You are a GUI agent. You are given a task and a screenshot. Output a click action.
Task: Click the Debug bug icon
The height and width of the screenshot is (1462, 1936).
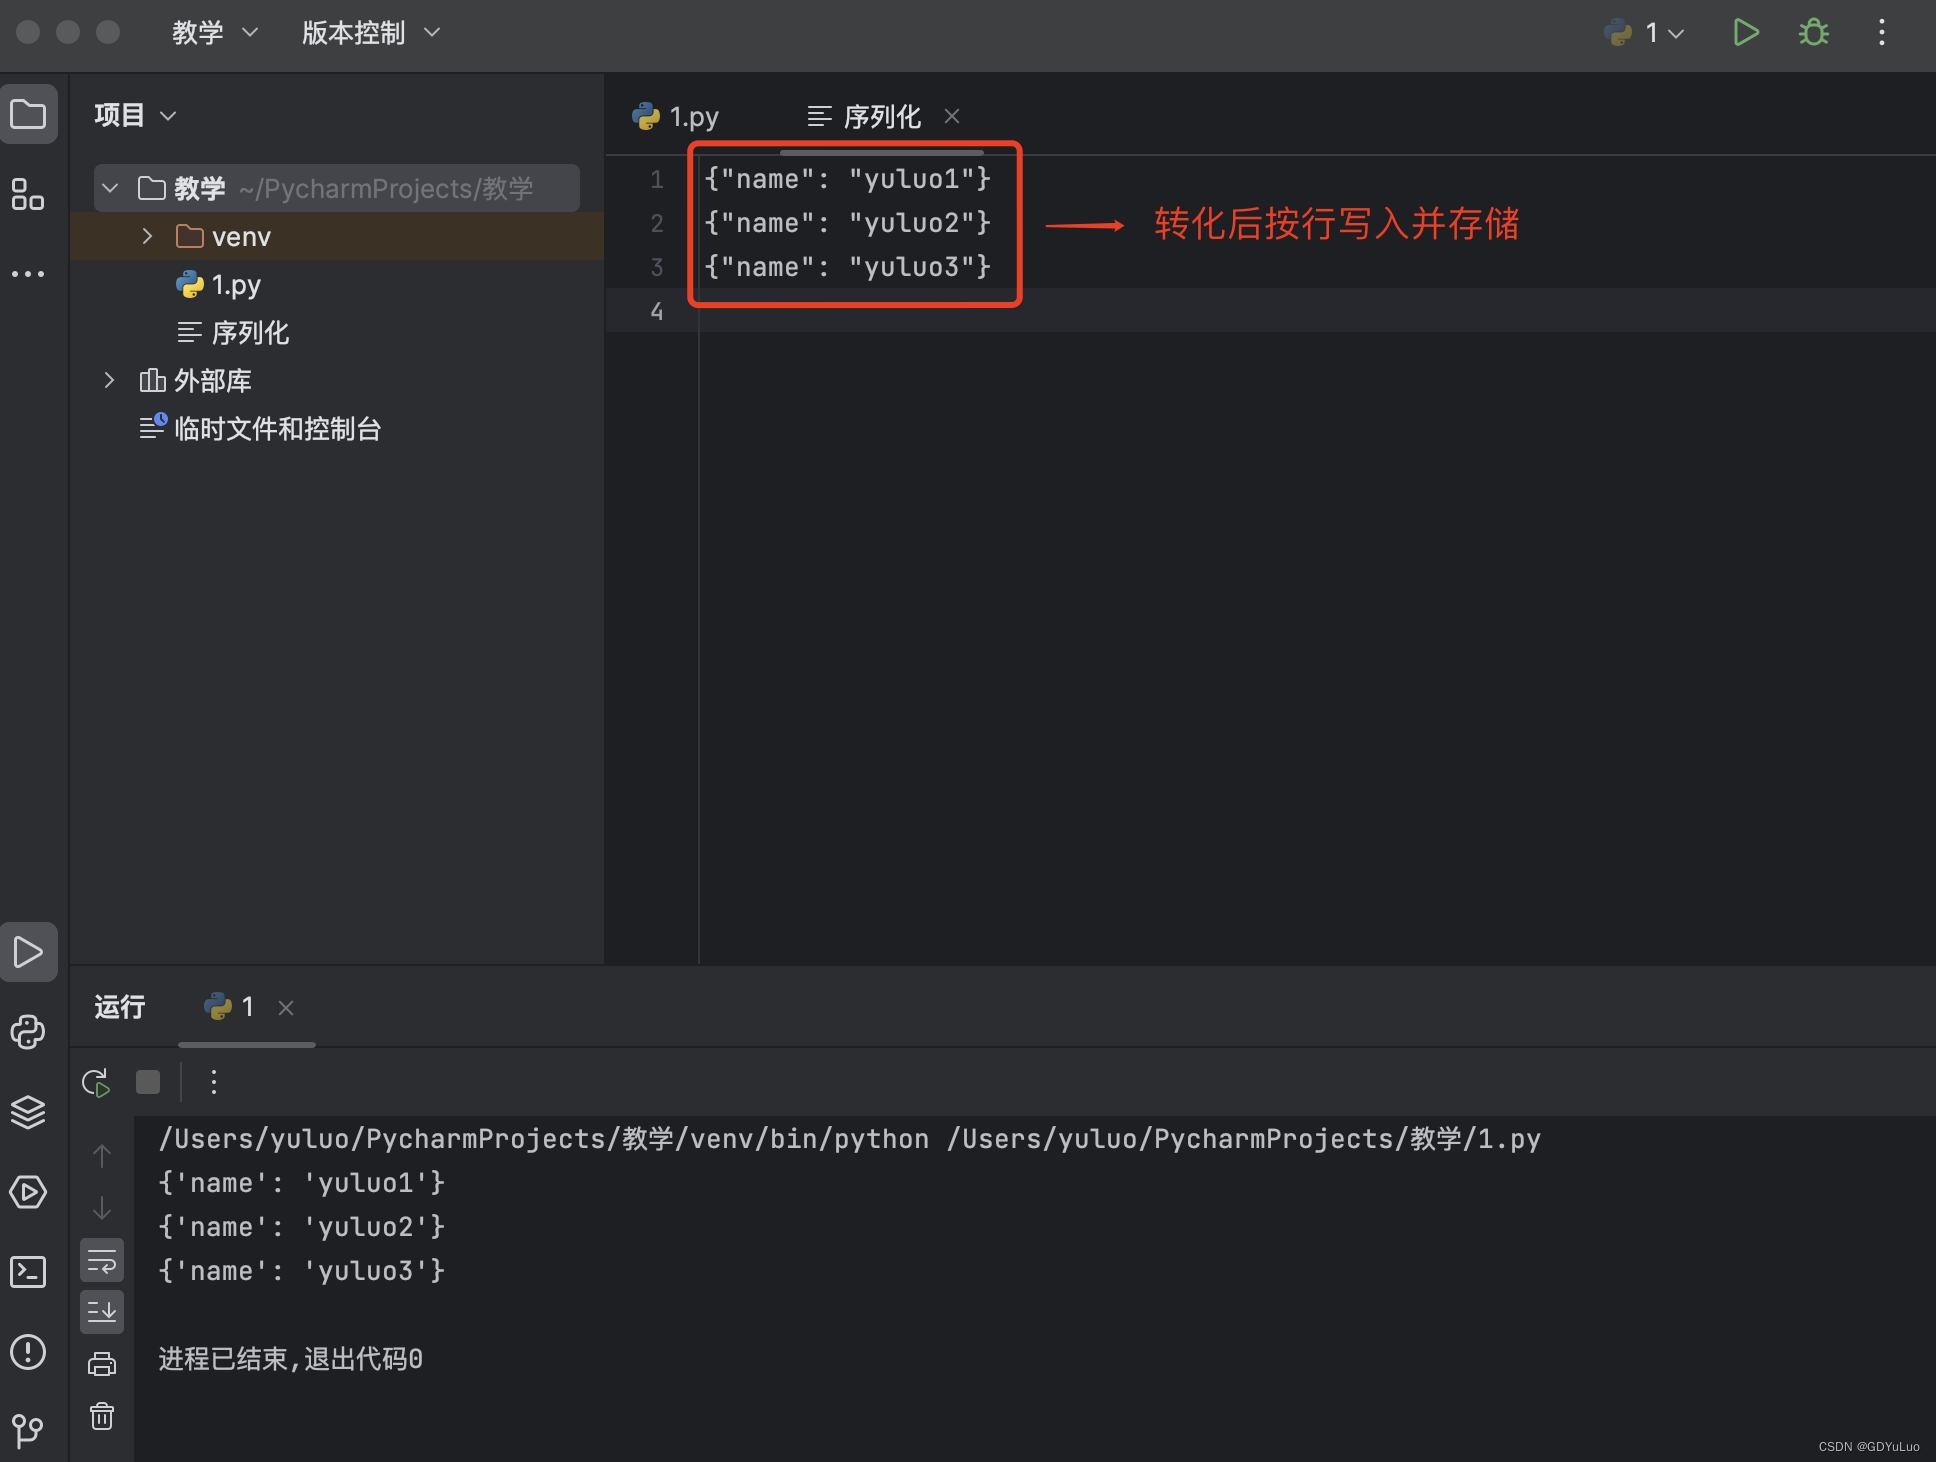tap(1813, 33)
